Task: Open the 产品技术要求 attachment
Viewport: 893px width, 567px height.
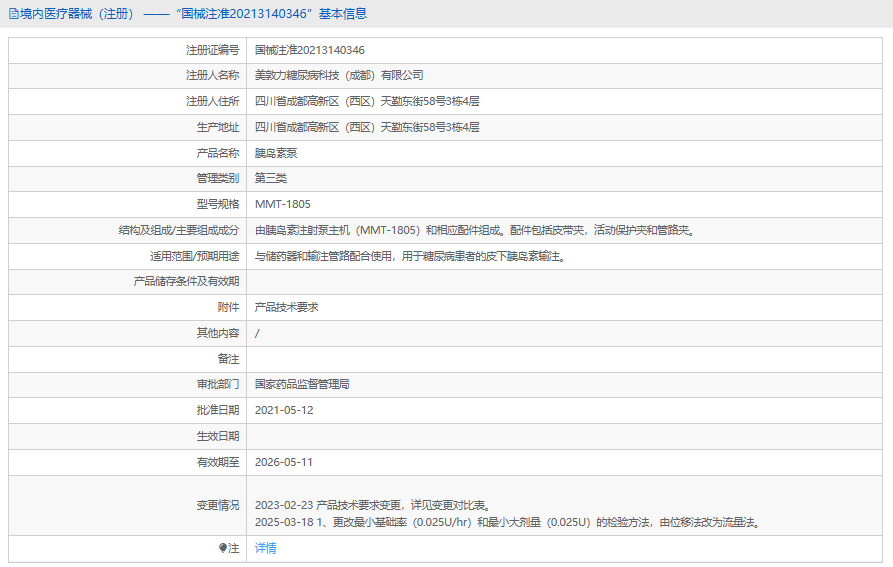Action: (x=286, y=307)
